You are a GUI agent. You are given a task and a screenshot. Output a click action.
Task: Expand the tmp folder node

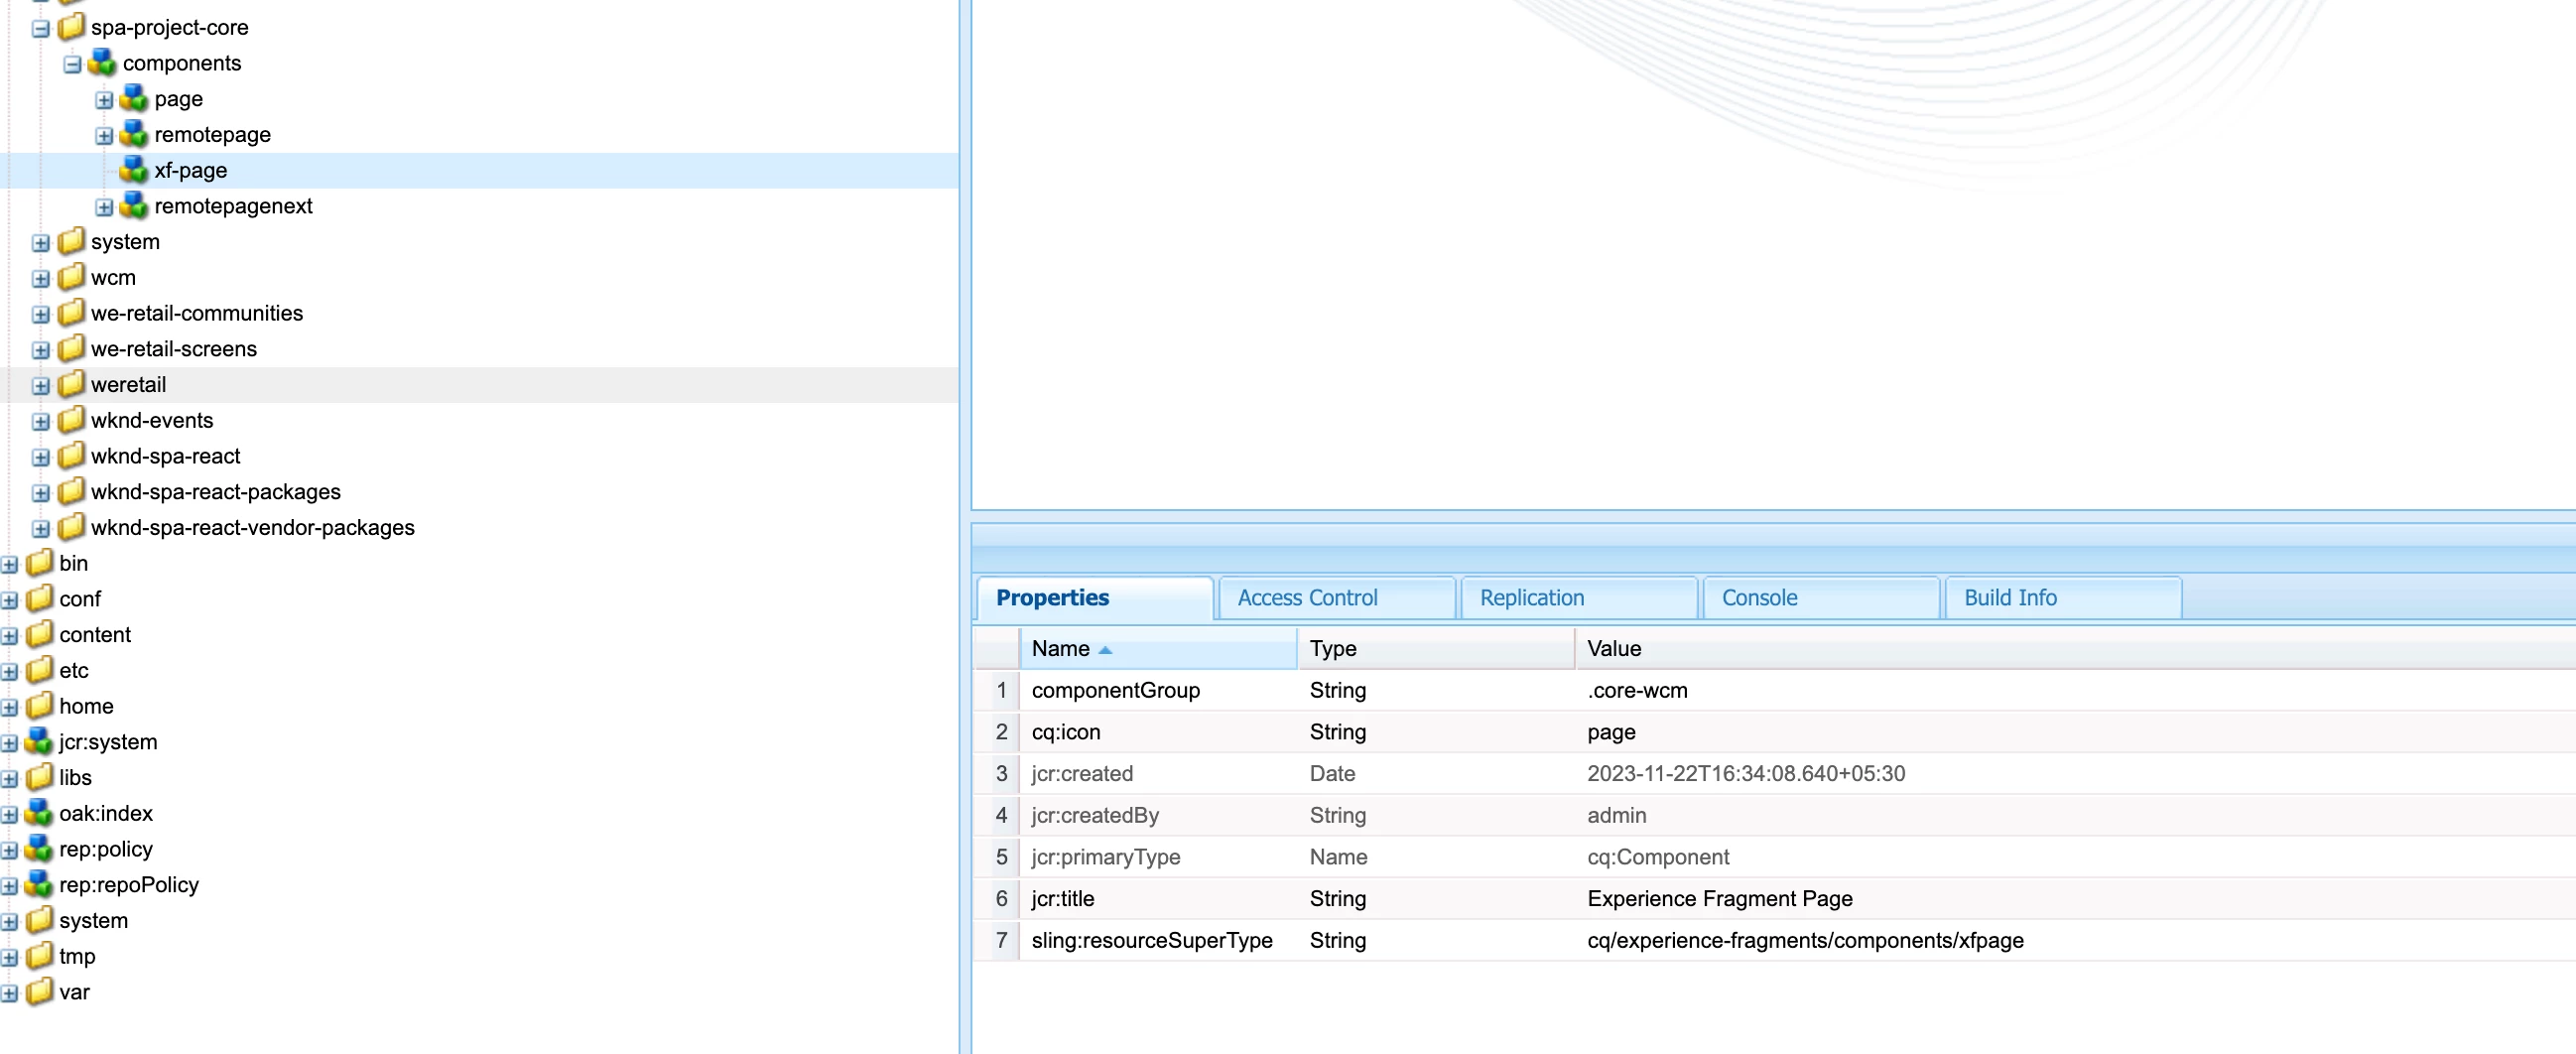pos(9,958)
